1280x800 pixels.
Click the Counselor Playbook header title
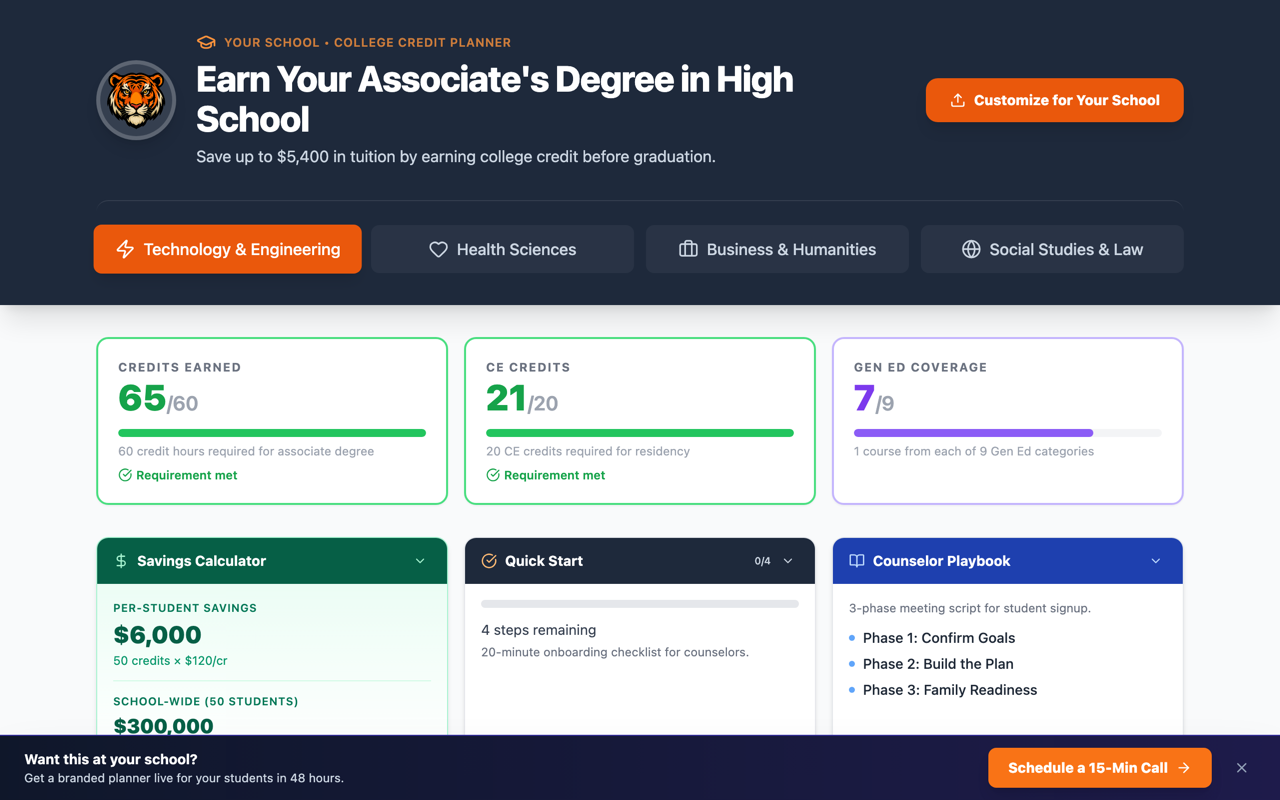941,561
